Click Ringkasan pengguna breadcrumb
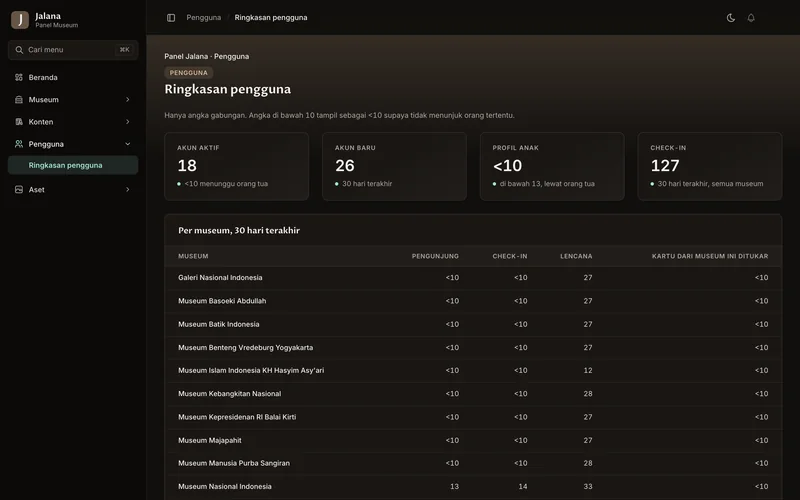Image resolution: width=800 pixels, height=500 pixels. click(x=271, y=17)
